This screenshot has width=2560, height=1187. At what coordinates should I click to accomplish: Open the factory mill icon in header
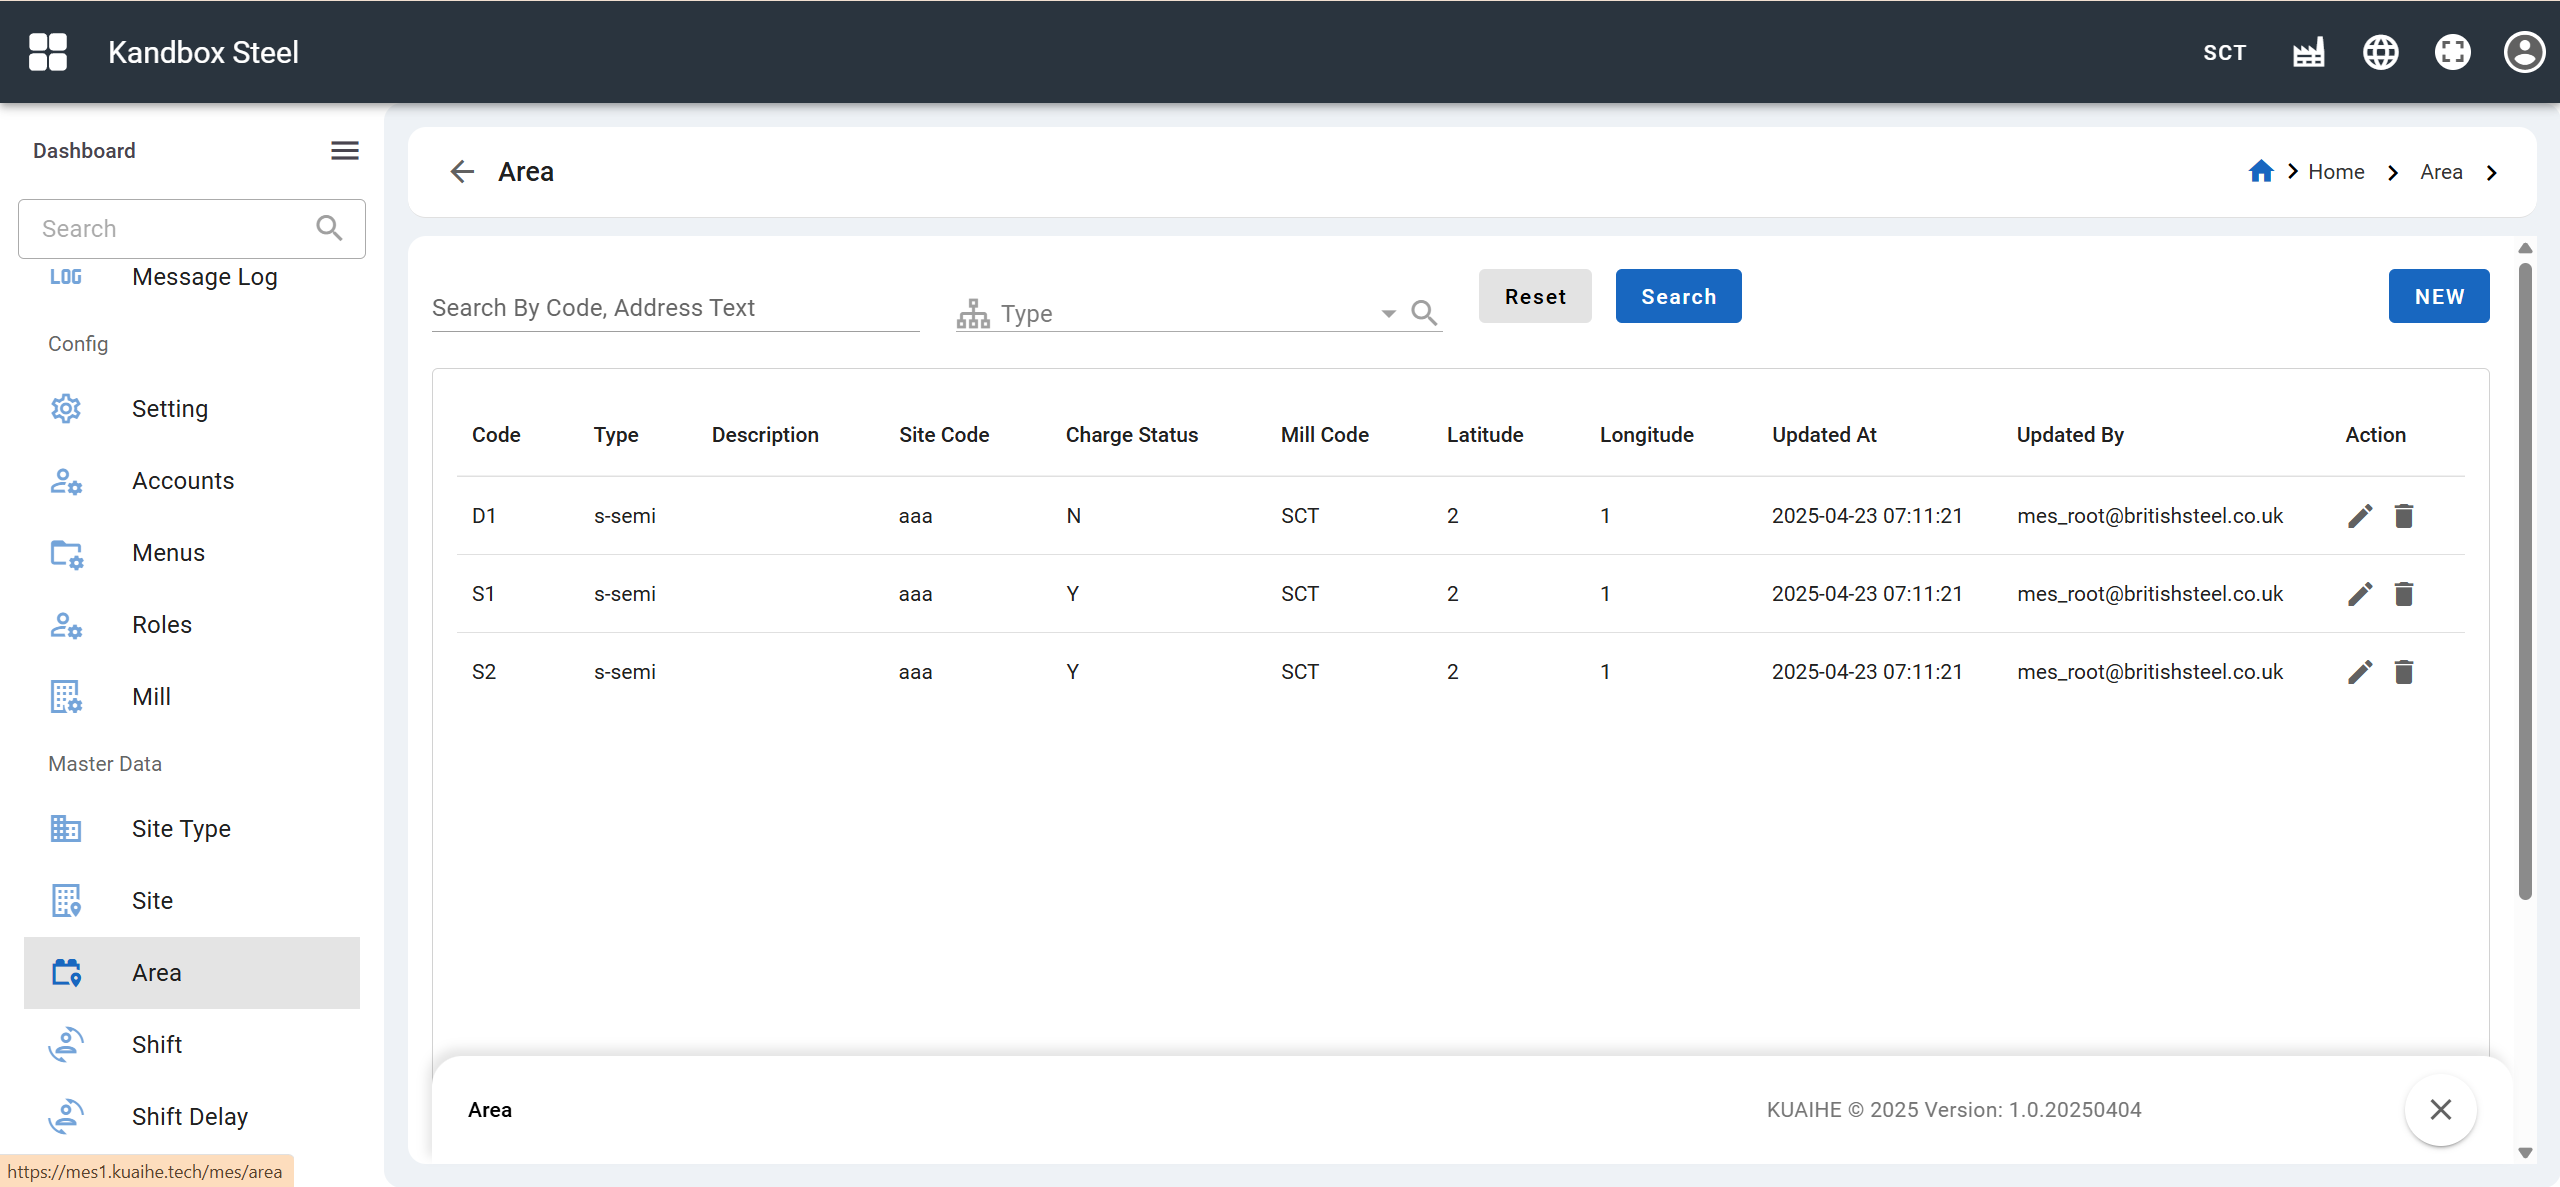click(x=2308, y=52)
